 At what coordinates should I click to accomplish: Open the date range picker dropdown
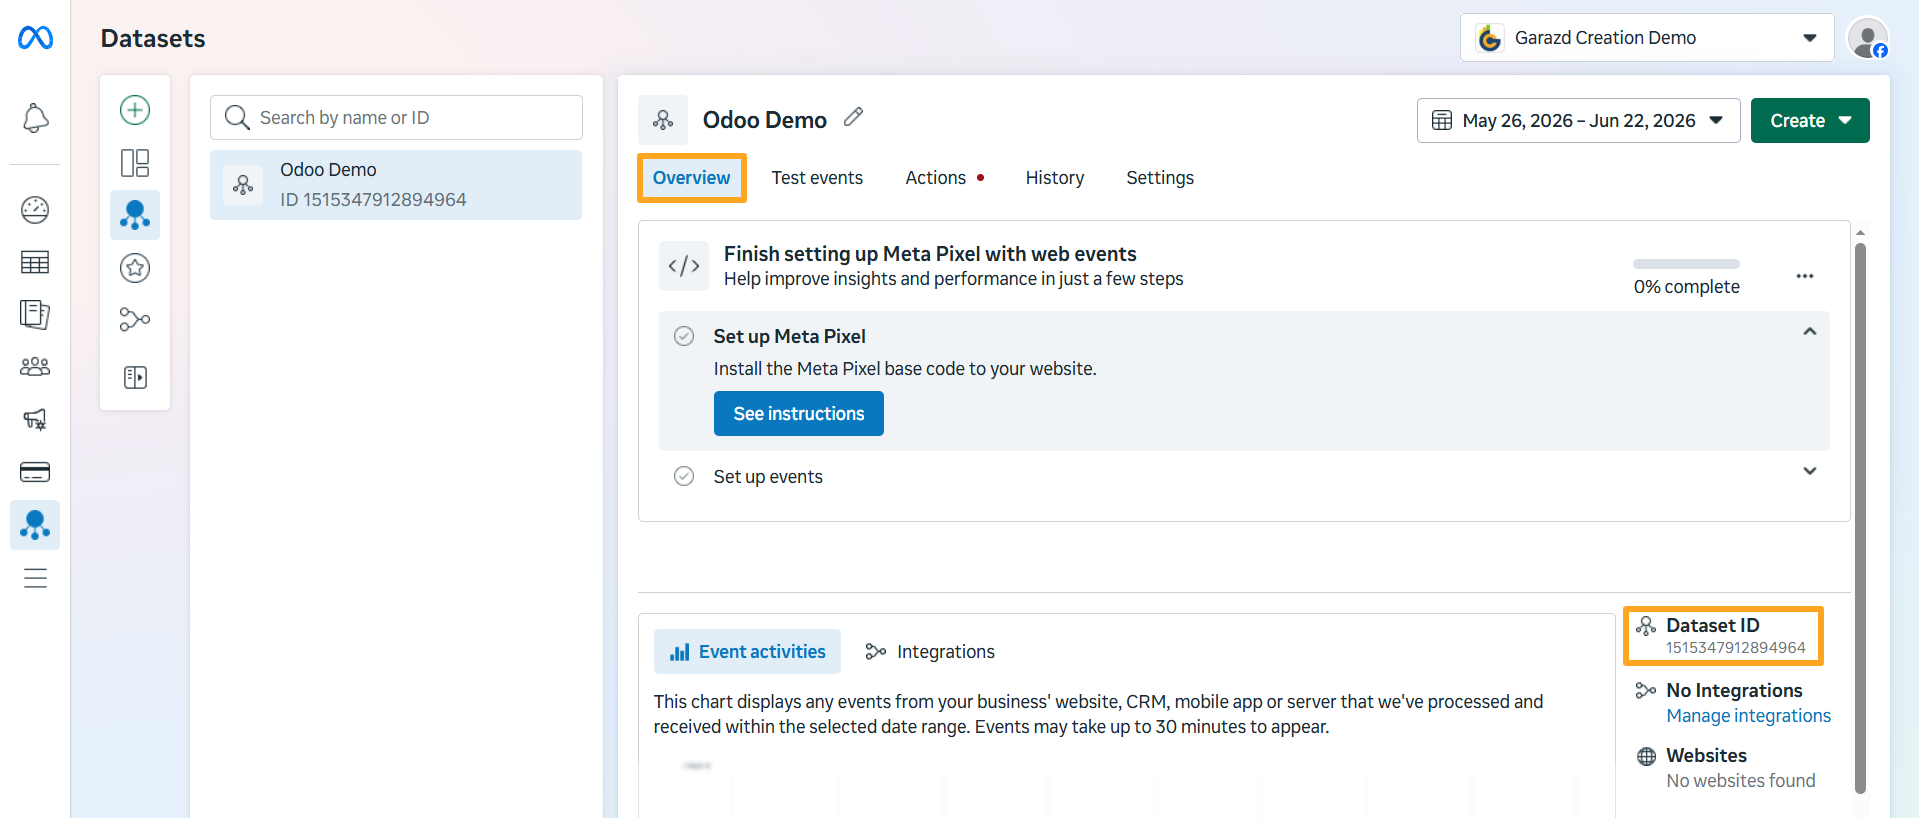(x=1578, y=121)
